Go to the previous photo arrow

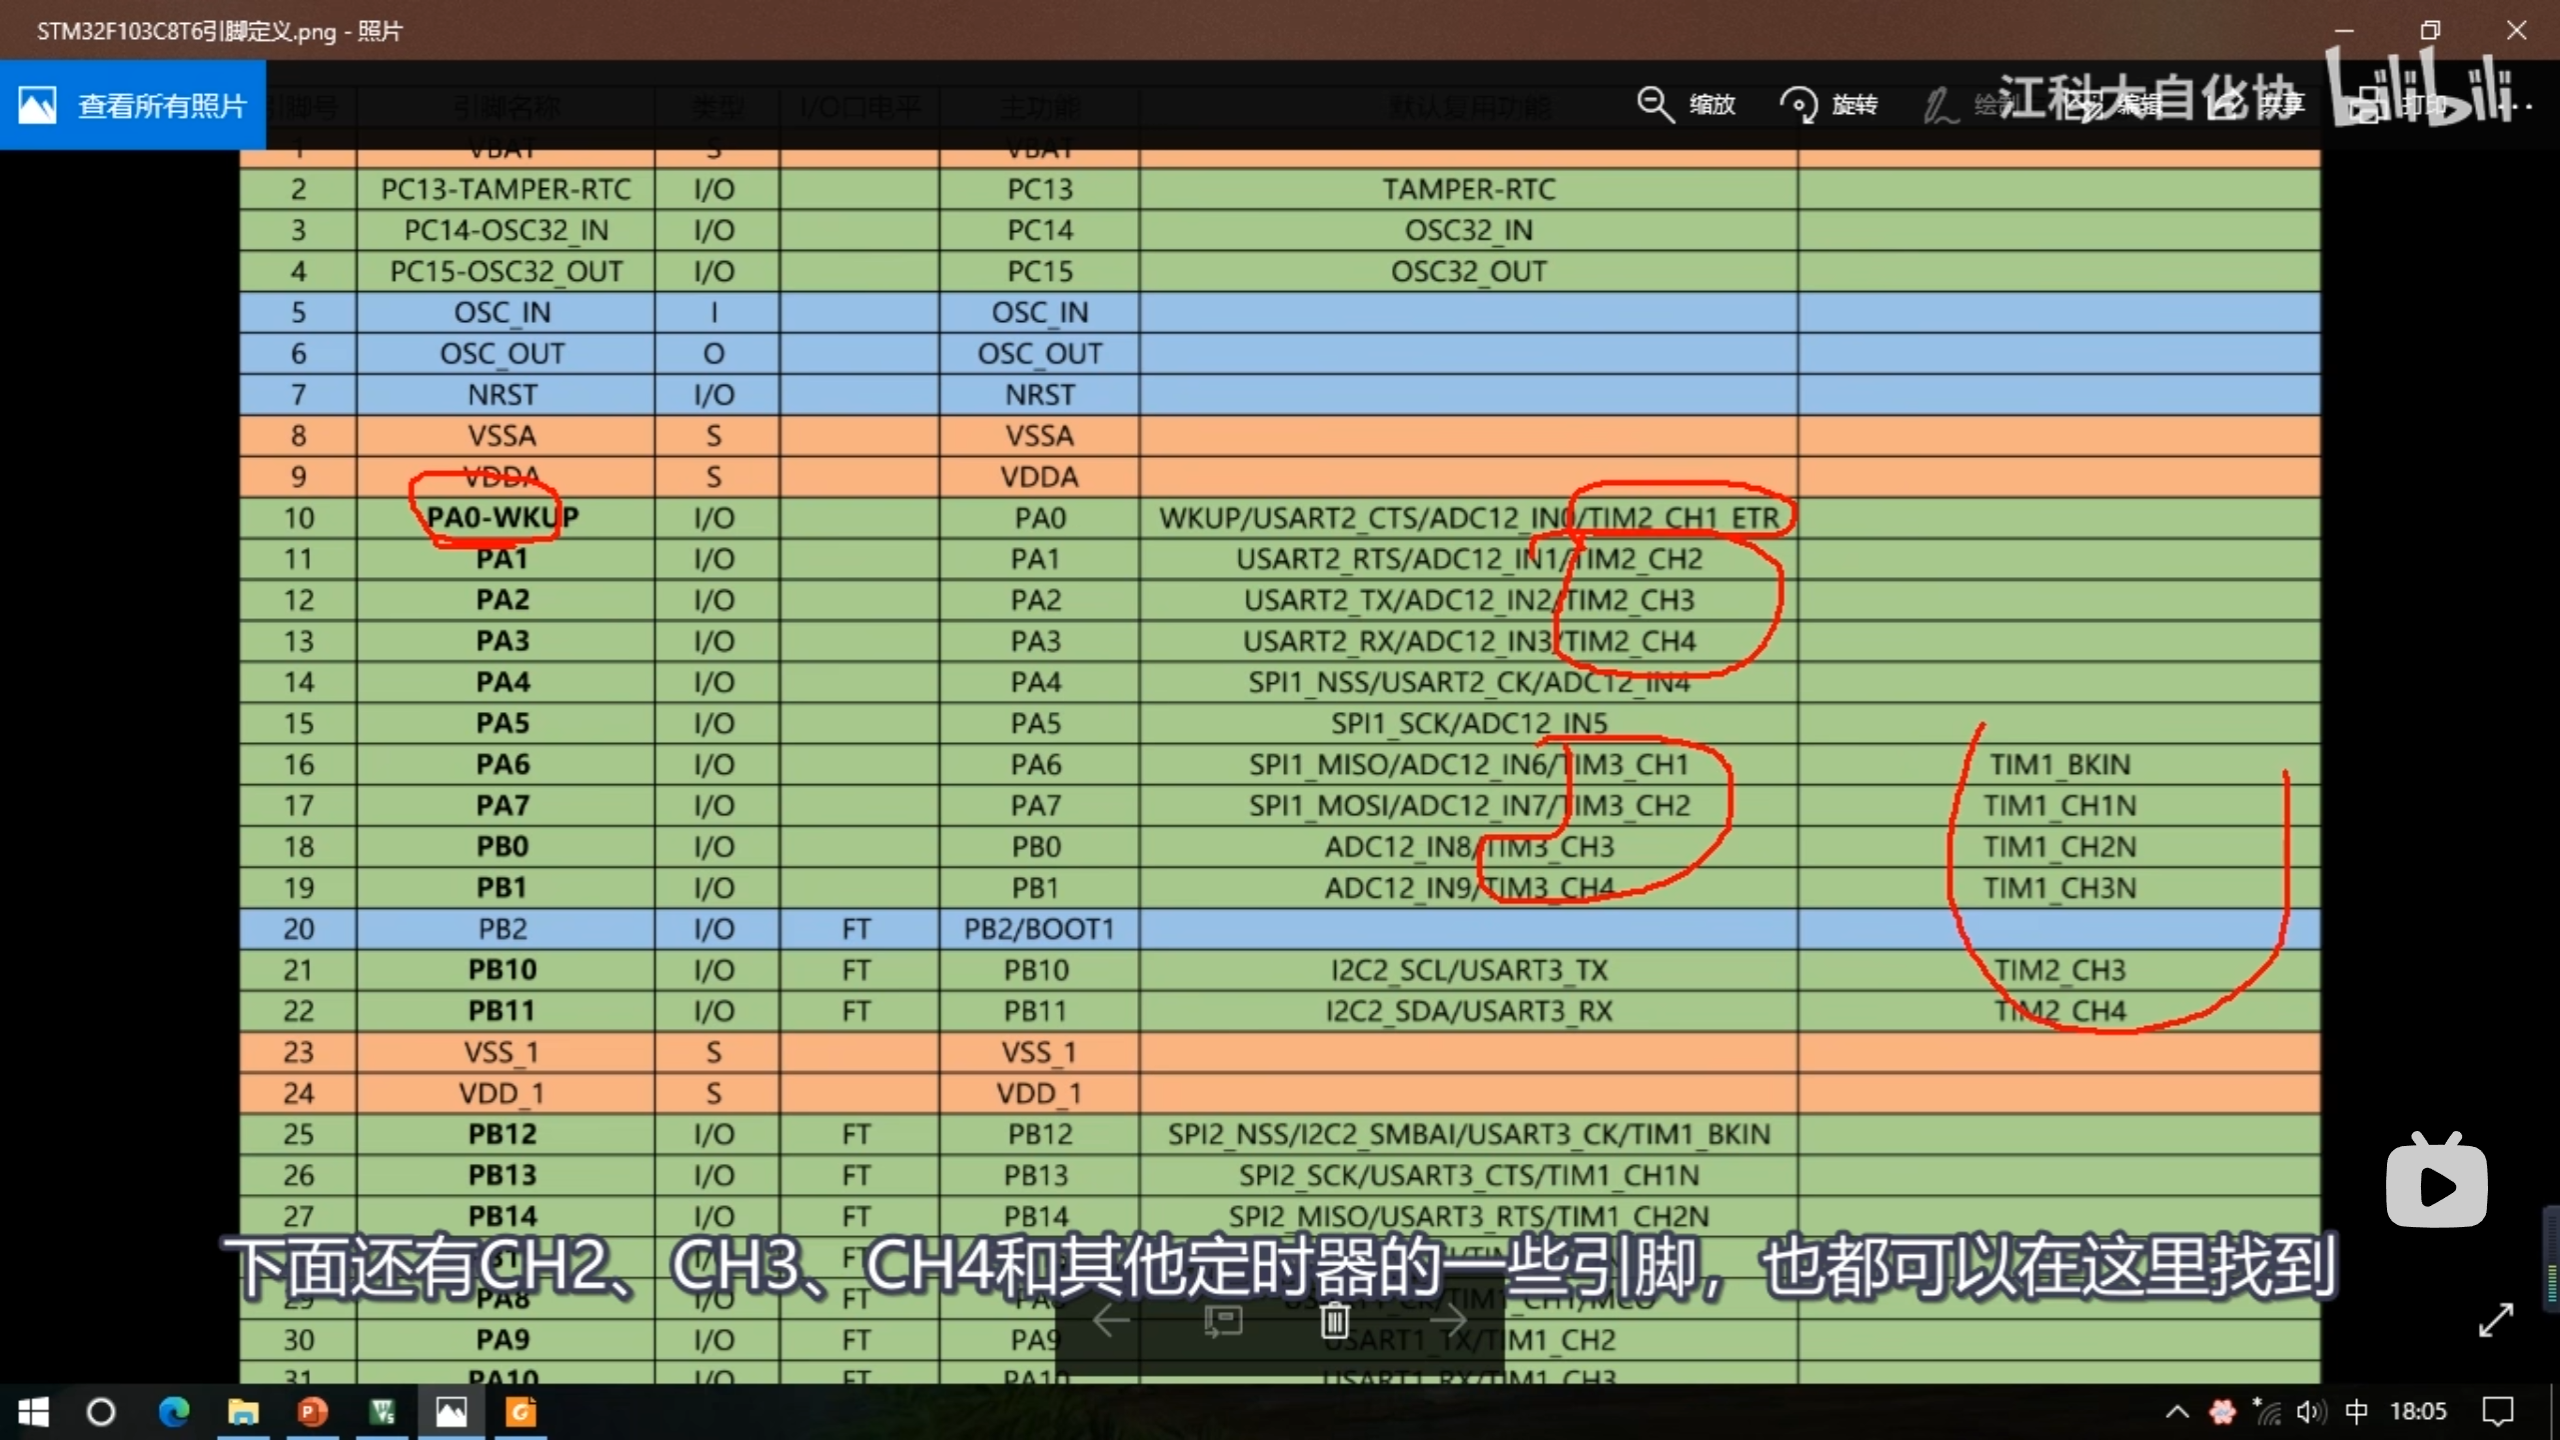pos(1111,1321)
